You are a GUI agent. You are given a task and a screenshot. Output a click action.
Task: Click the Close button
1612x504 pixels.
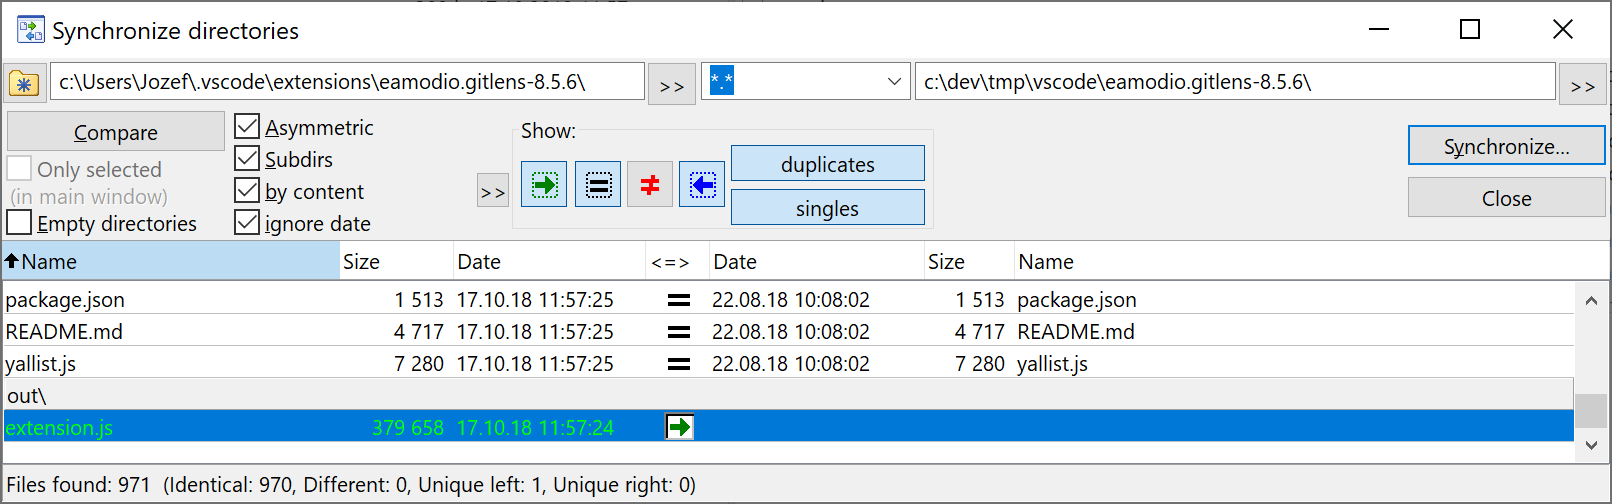coord(1506,198)
